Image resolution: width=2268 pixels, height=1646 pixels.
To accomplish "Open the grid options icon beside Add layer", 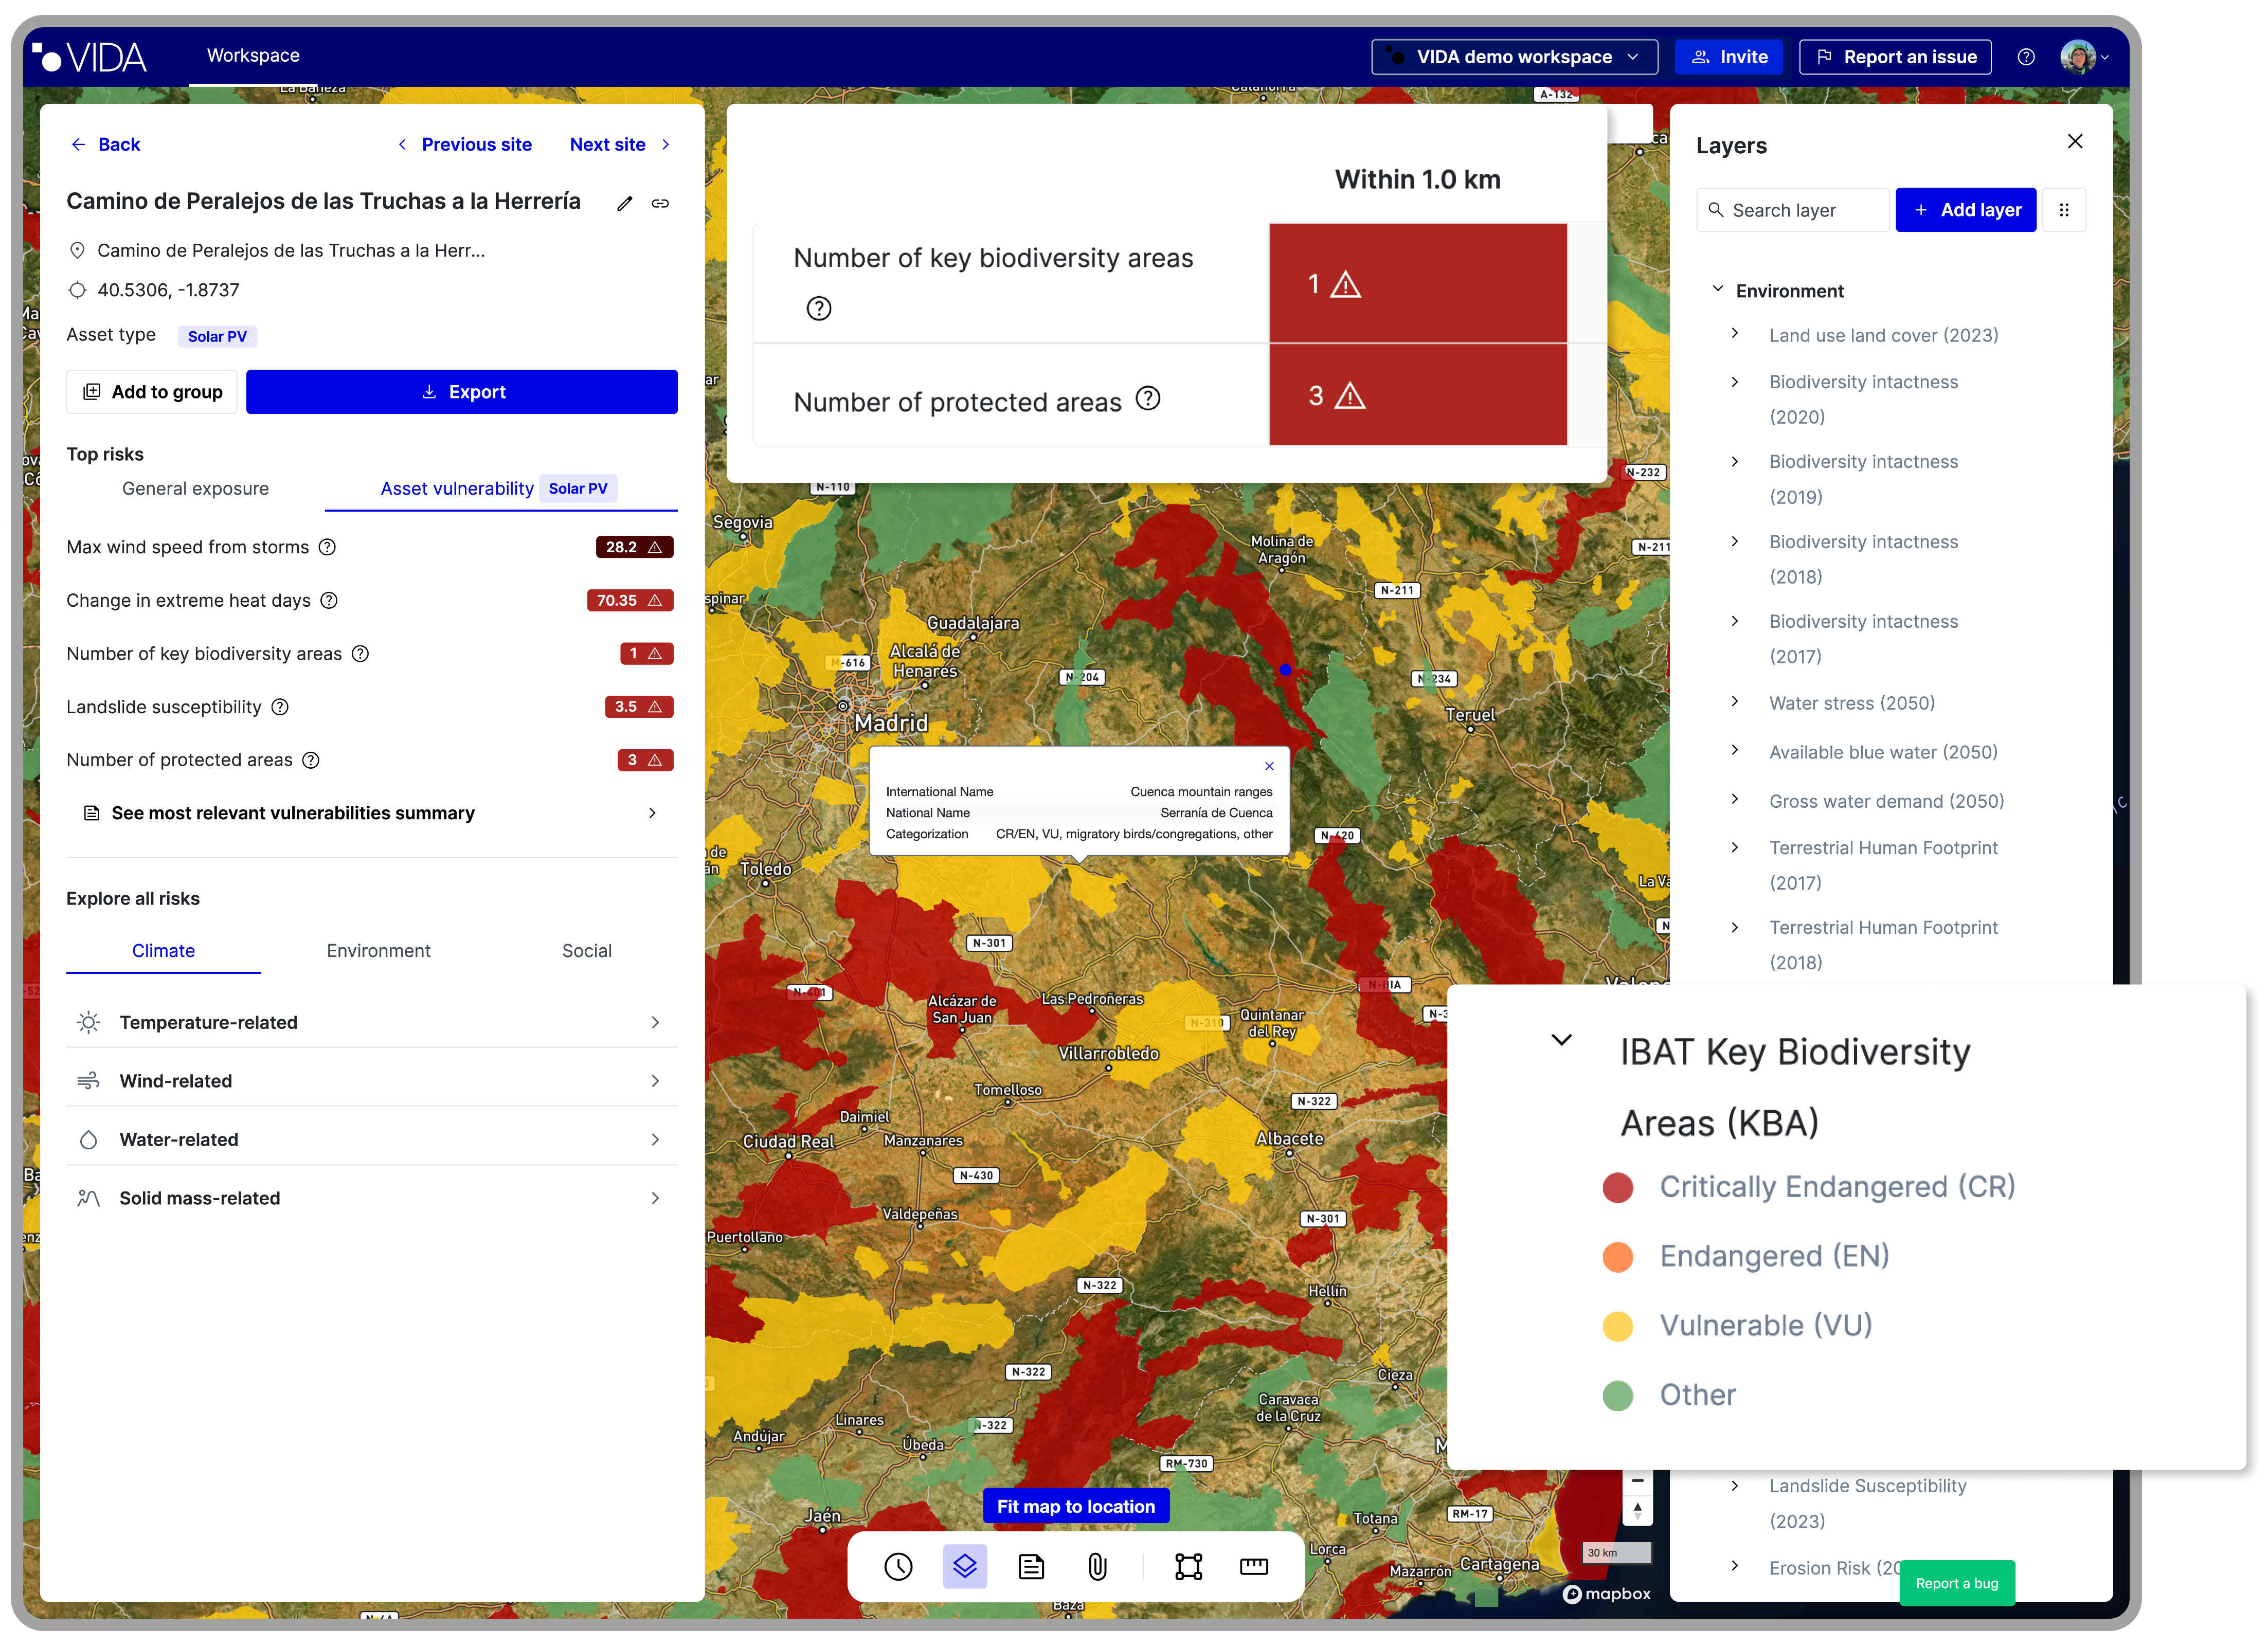I will click(2064, 210).
